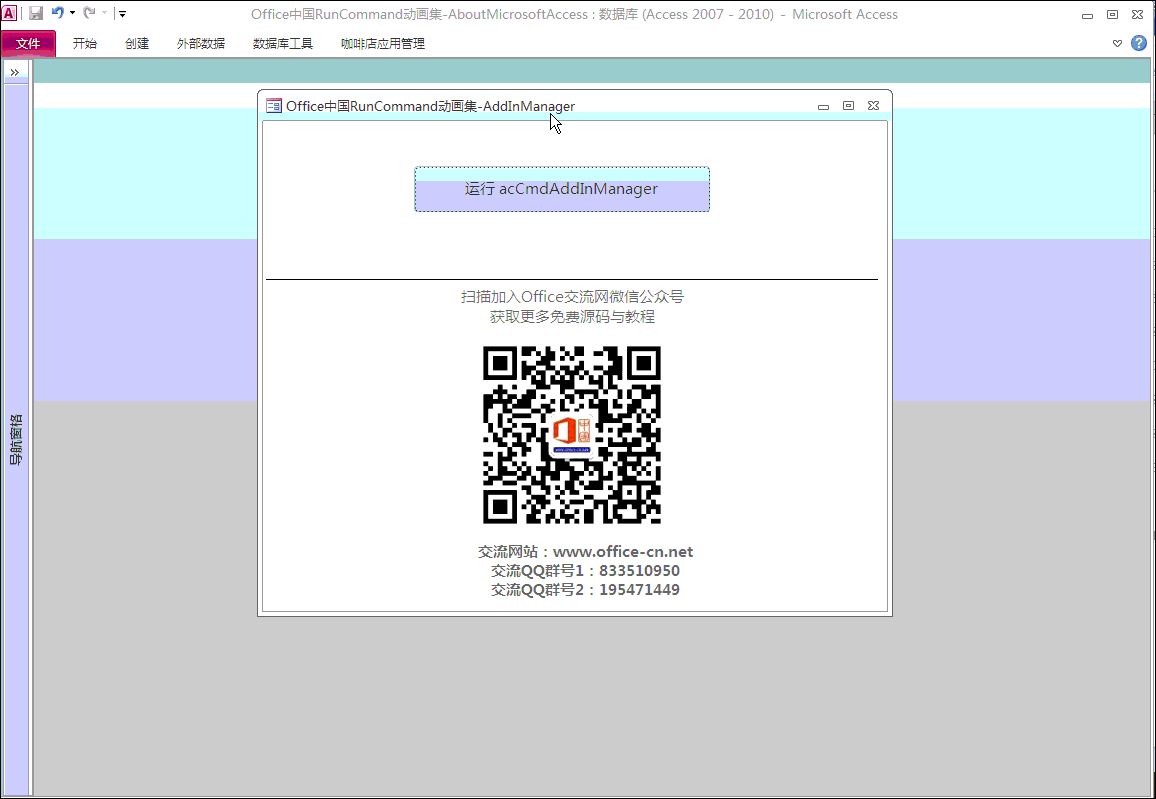Click the QQ group number 195471449

pyautogui.click(x=639, y=590)
